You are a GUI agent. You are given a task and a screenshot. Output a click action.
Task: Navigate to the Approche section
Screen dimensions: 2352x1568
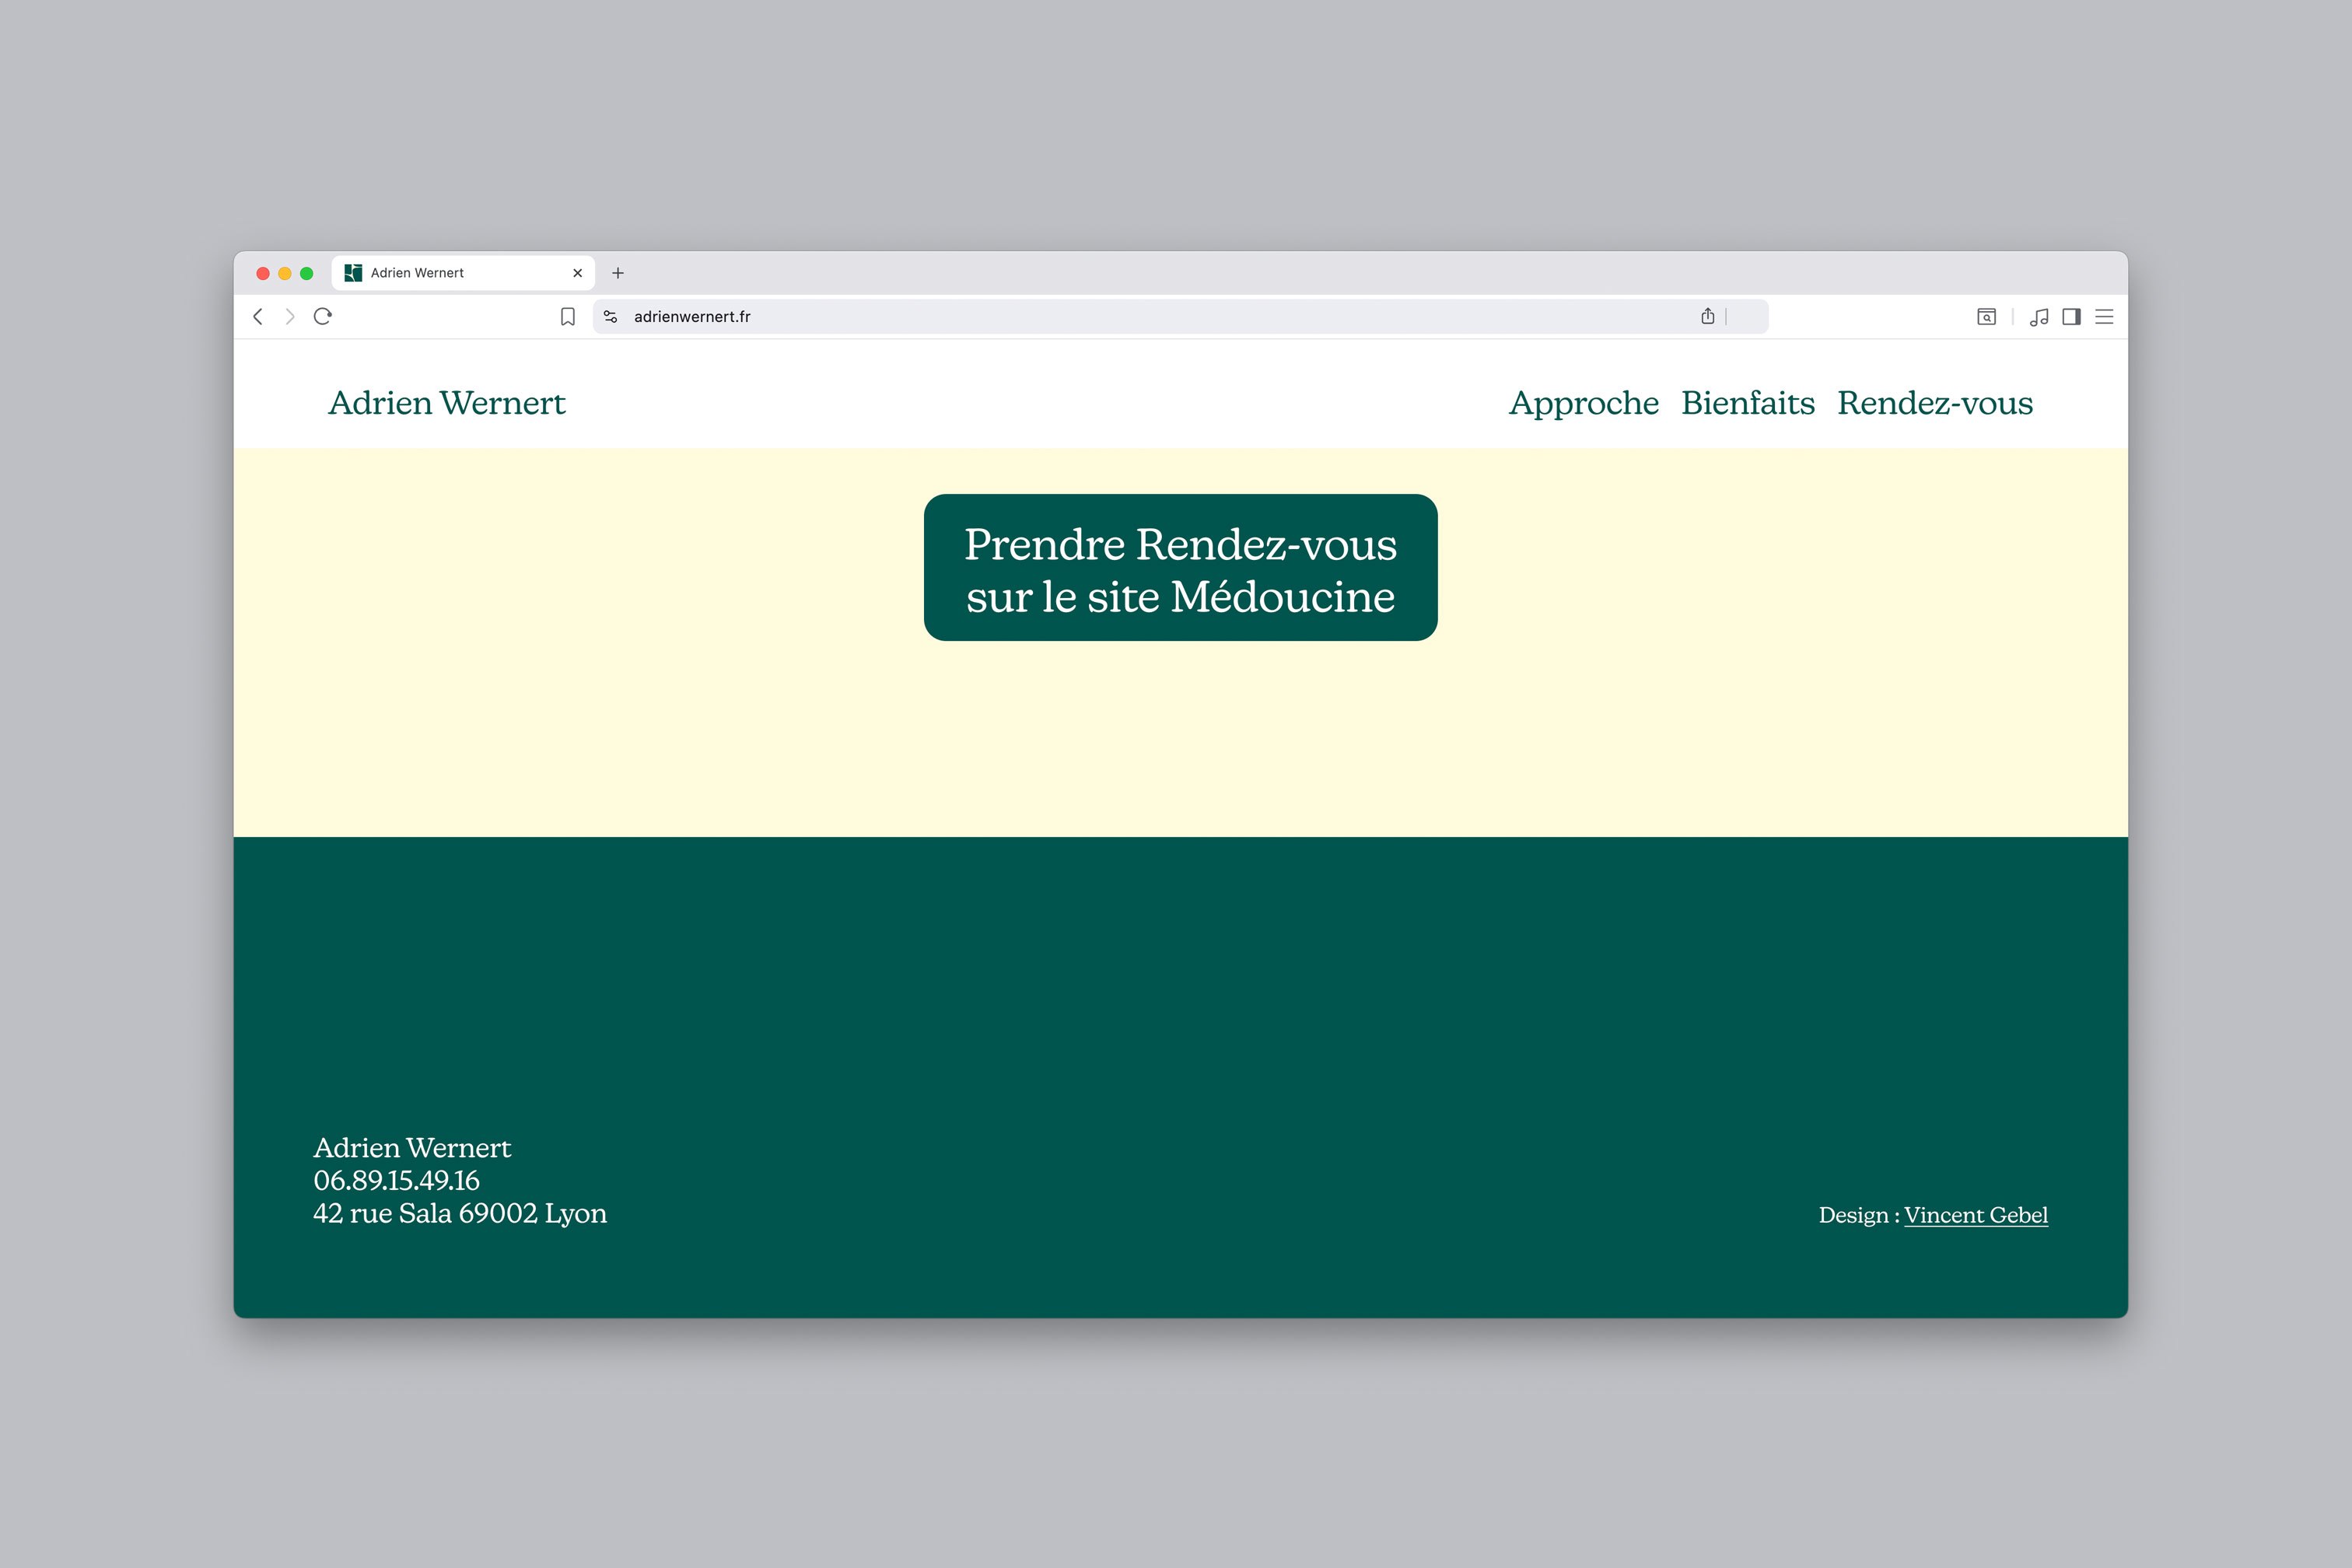click(x=1583, y=403)
